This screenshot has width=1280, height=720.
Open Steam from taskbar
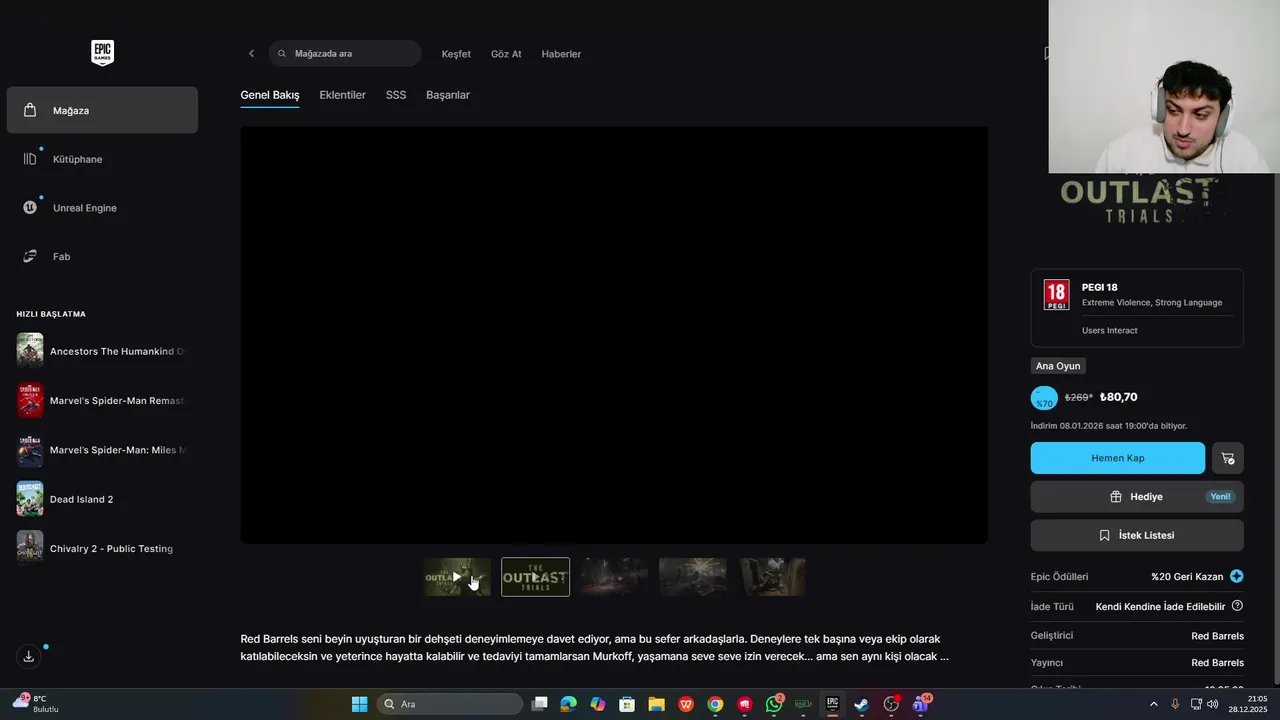(x=861, y=704)
